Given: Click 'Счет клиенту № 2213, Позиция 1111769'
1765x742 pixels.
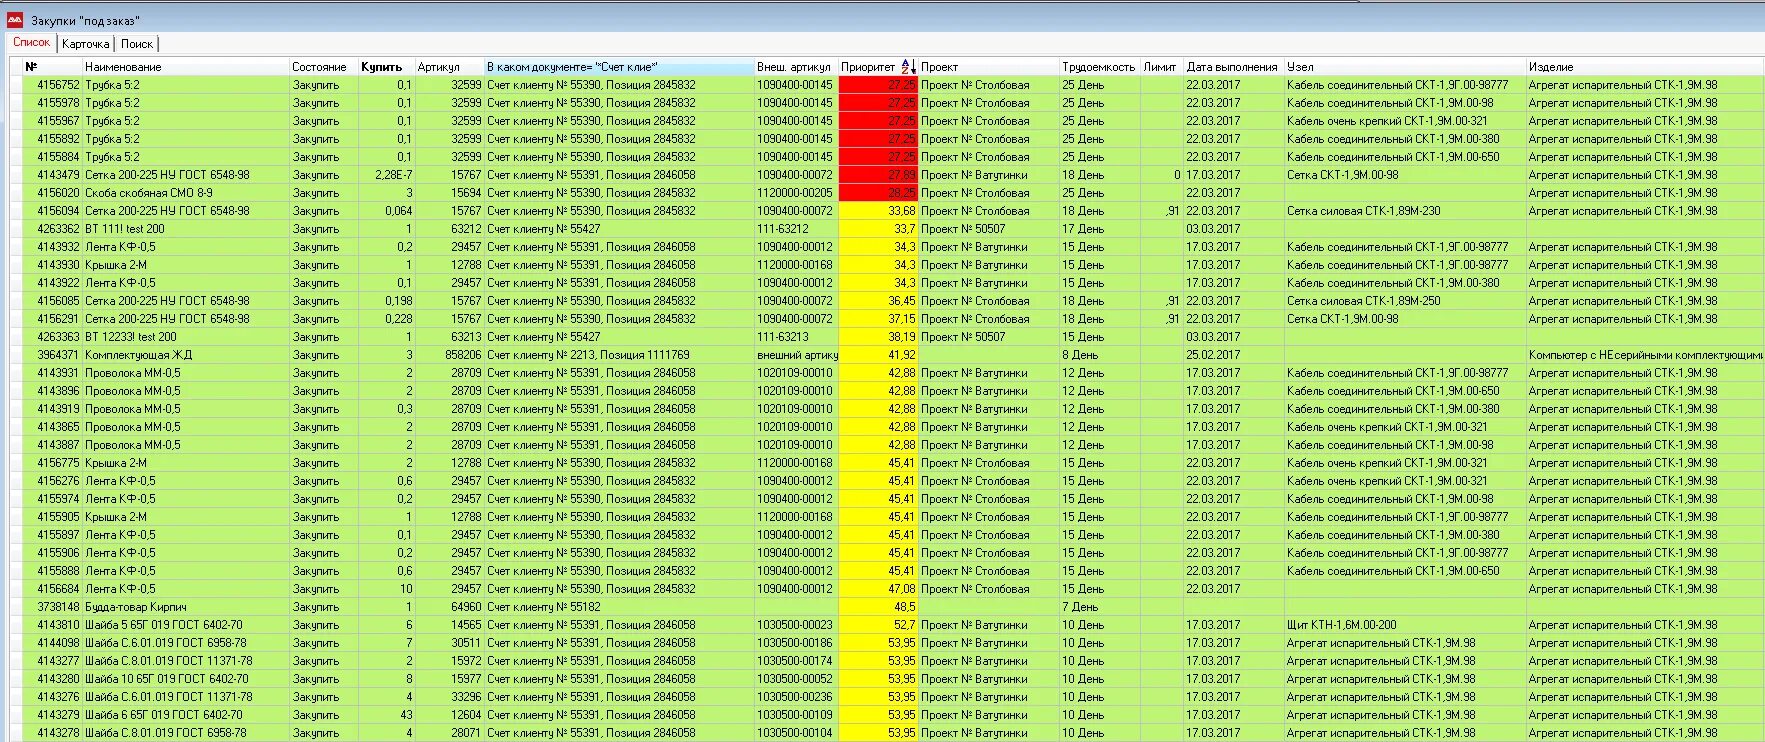Looking at the screenshot, I should click(588, 355).
